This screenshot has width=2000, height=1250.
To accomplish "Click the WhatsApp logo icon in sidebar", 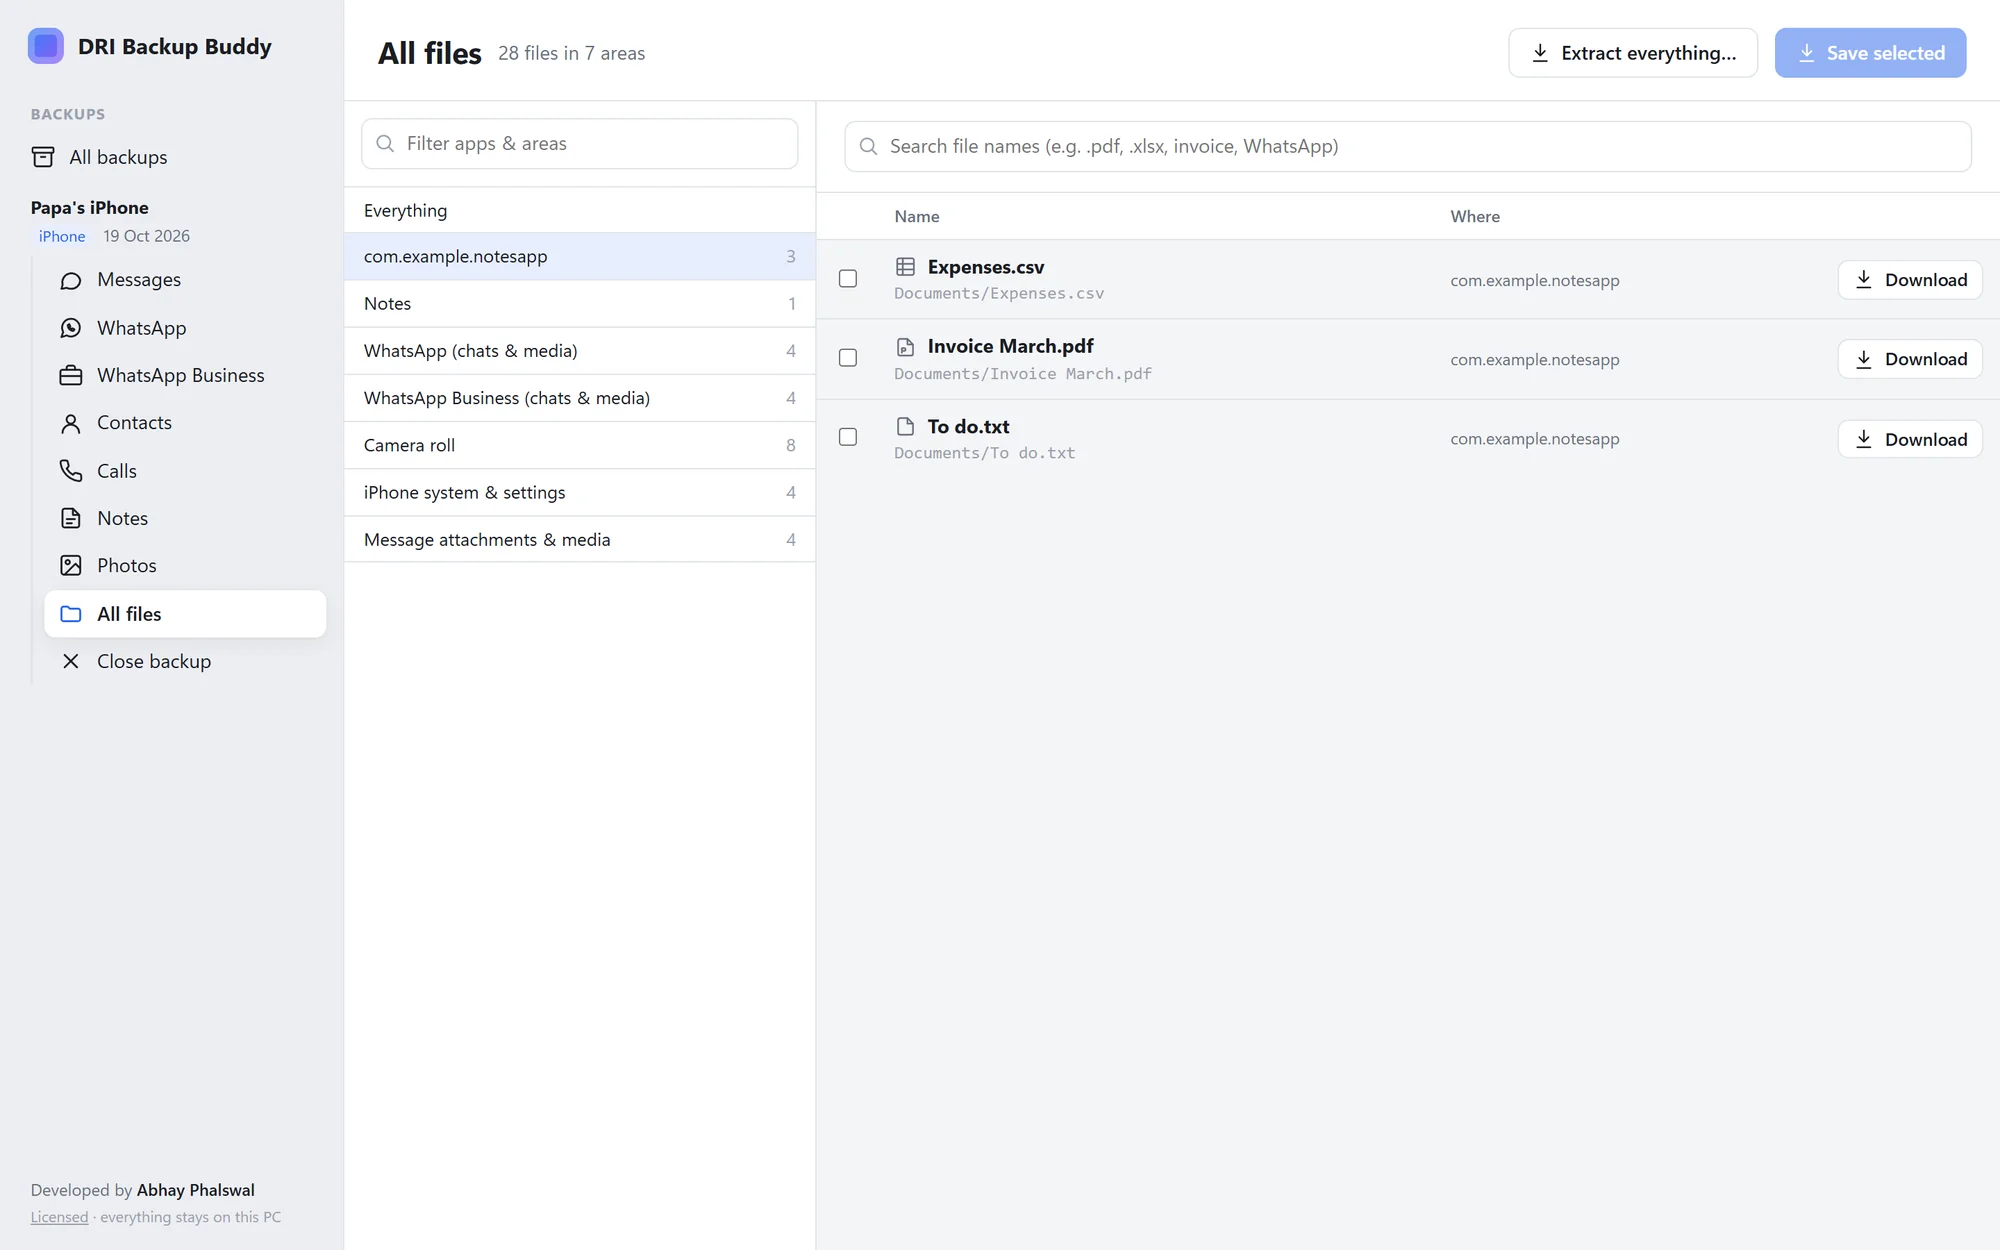I will point(71,328).
